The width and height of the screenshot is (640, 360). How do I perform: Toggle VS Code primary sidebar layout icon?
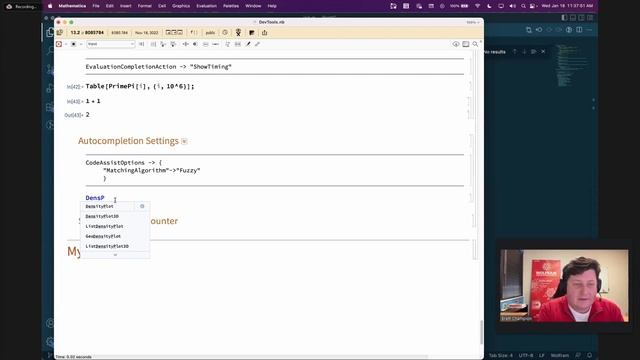pyautogui.click(x=564, y=18)
